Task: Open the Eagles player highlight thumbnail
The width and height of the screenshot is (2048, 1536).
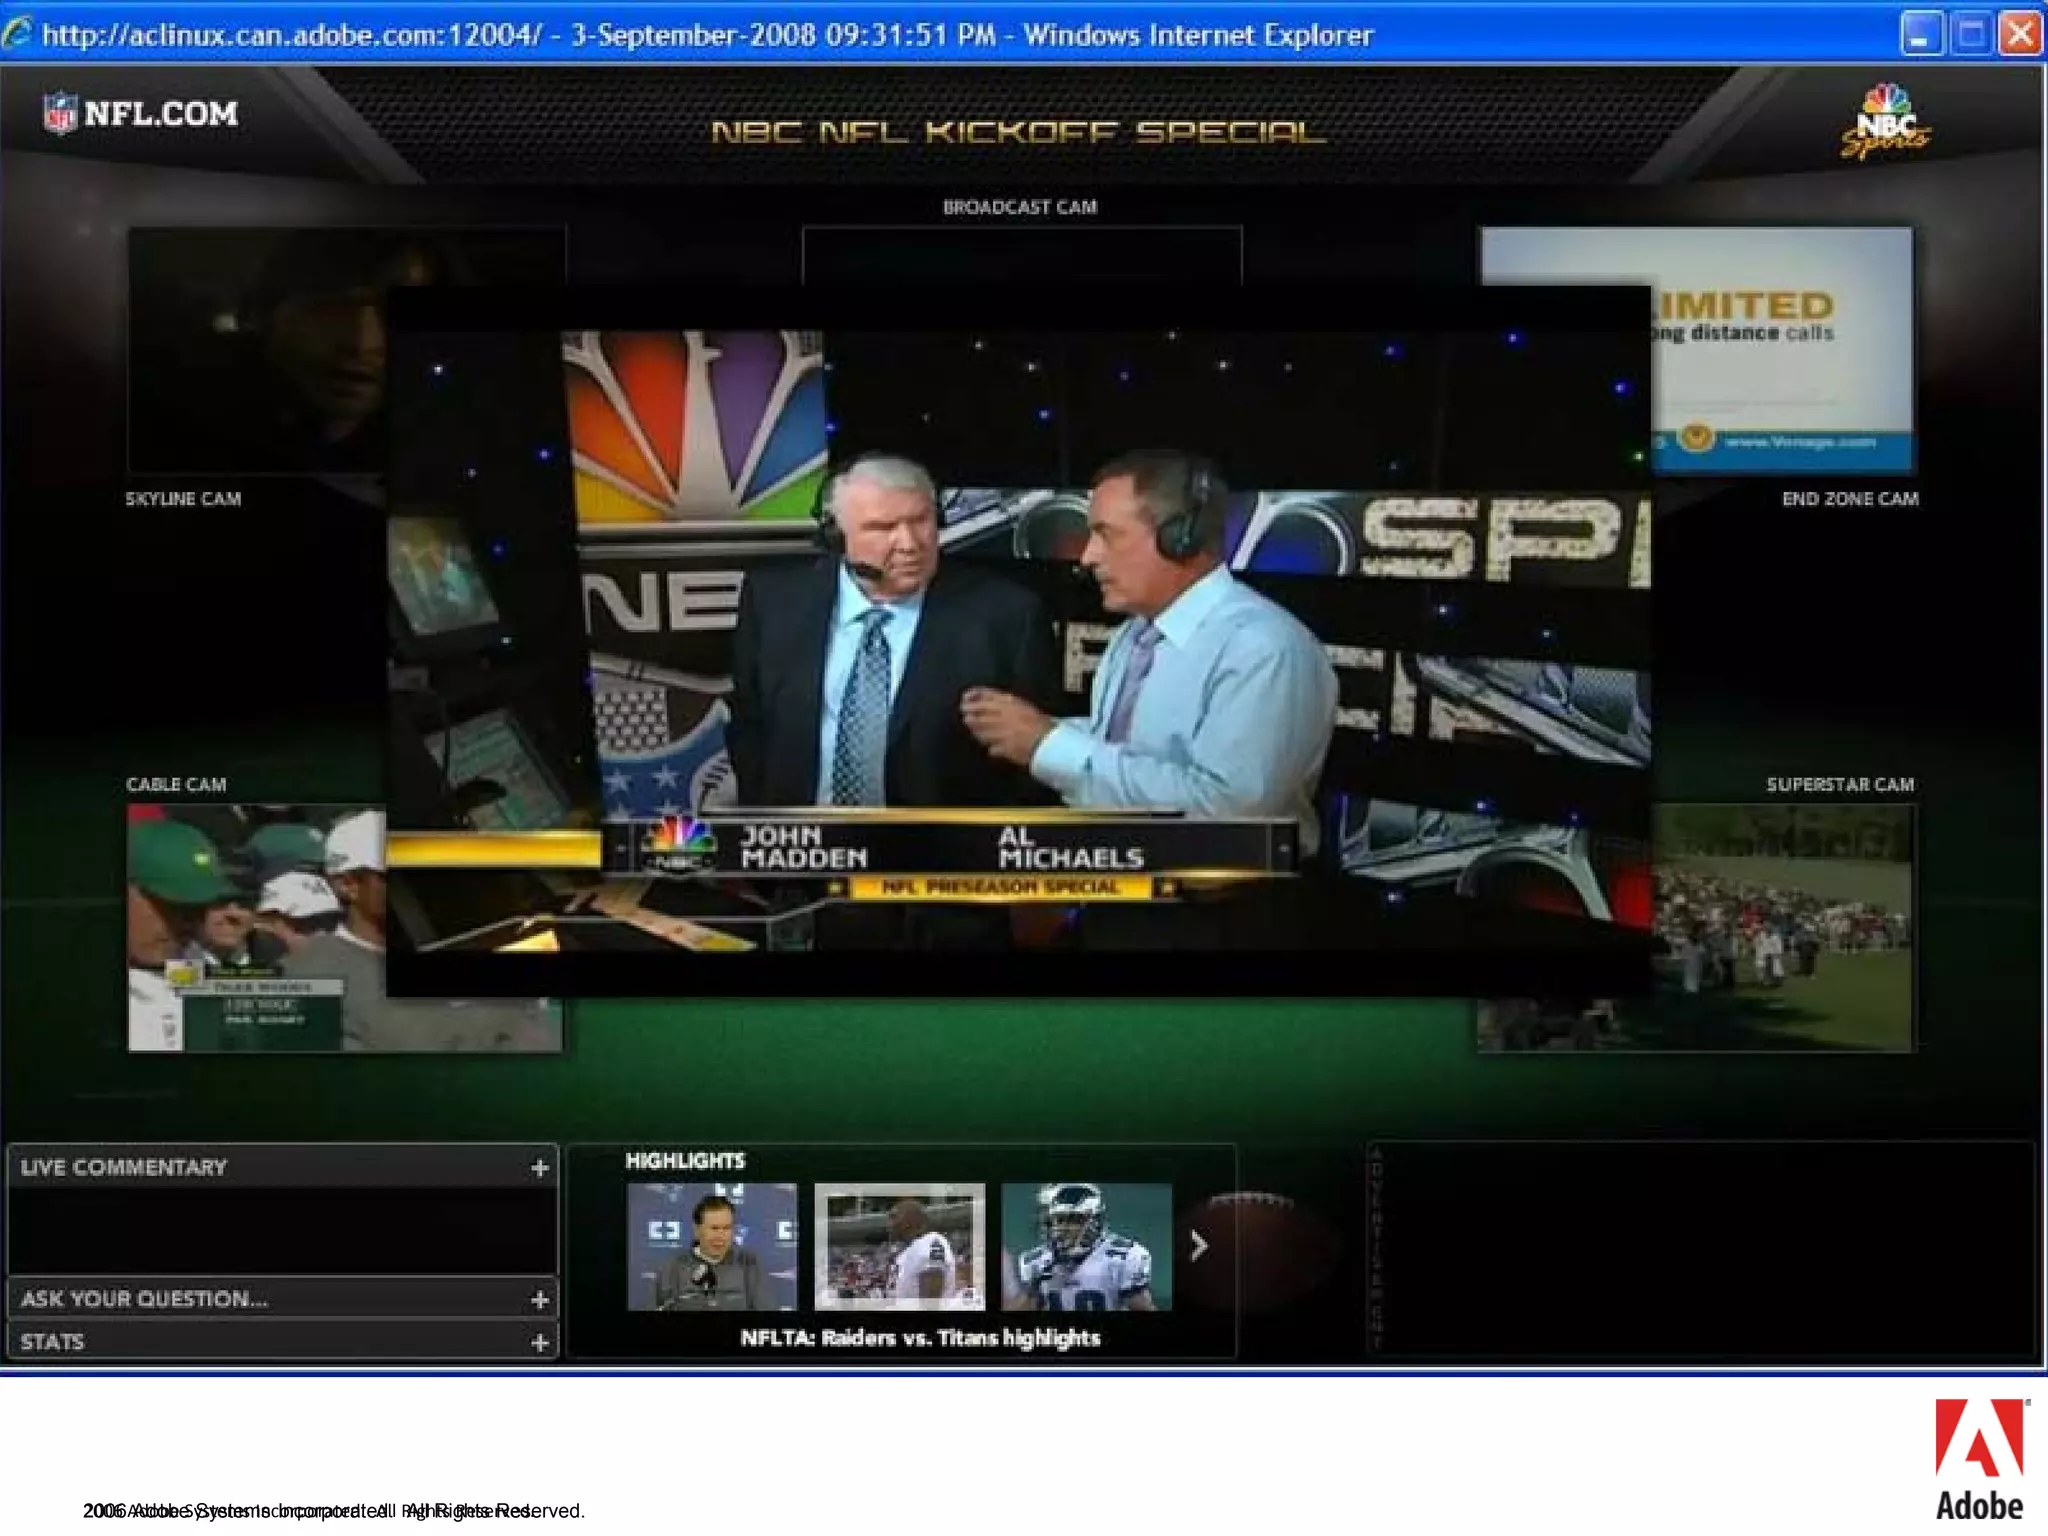Action: click(1086, 1246)
